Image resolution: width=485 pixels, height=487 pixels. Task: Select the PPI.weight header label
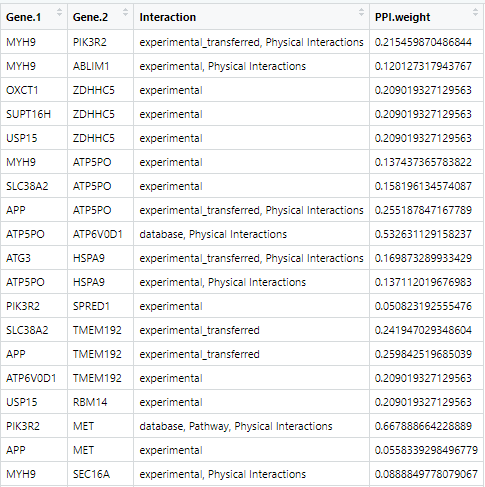[x=402, y=17]
